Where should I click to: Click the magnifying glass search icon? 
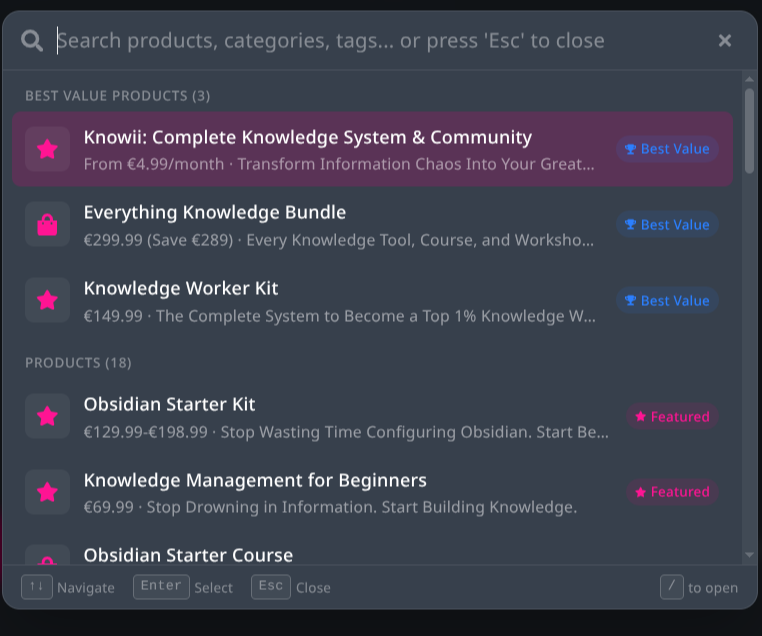32,40
